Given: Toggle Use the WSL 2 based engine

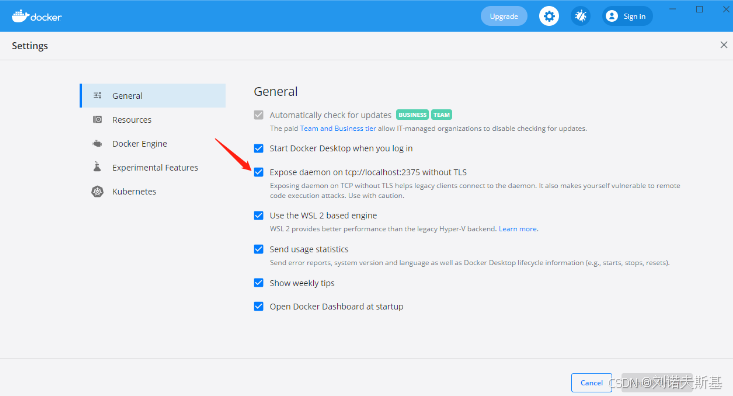Looking at the screenshot, I should click(x=259, y=216).
